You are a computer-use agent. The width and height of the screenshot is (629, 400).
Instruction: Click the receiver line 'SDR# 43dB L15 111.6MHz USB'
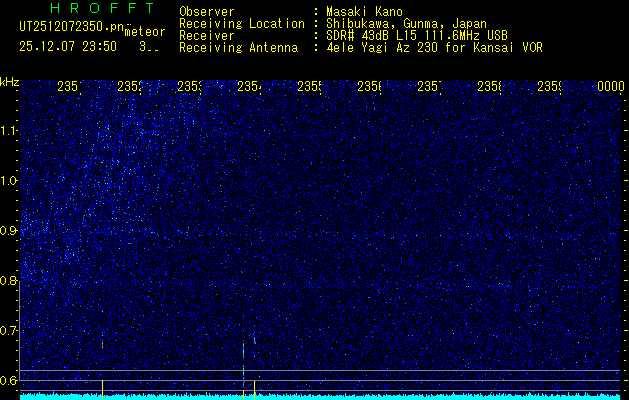[417, 36]
